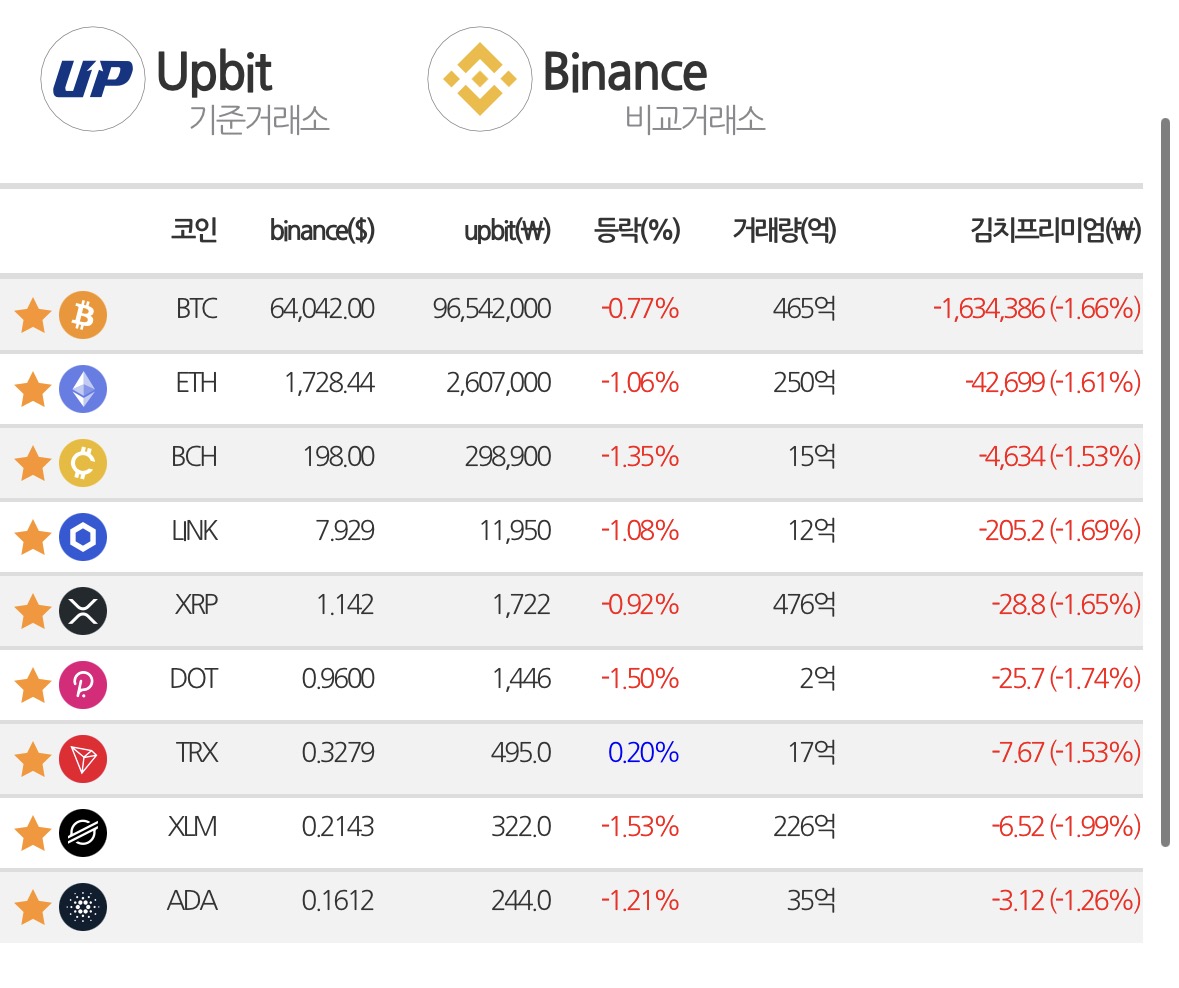Click the vertical scrollbar on right
Image resolution: width=1179 pixels, height=988 pixels.
(1165, 482)
